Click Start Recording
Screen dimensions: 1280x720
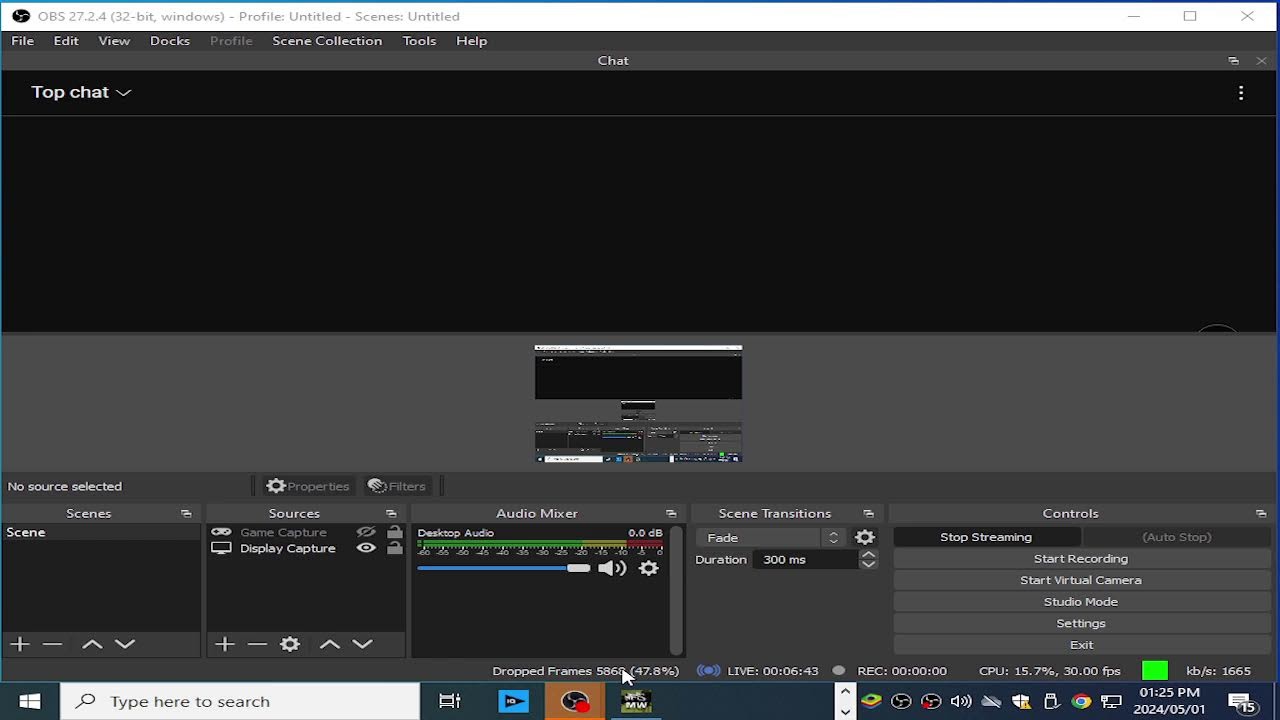click(1081, 559)
